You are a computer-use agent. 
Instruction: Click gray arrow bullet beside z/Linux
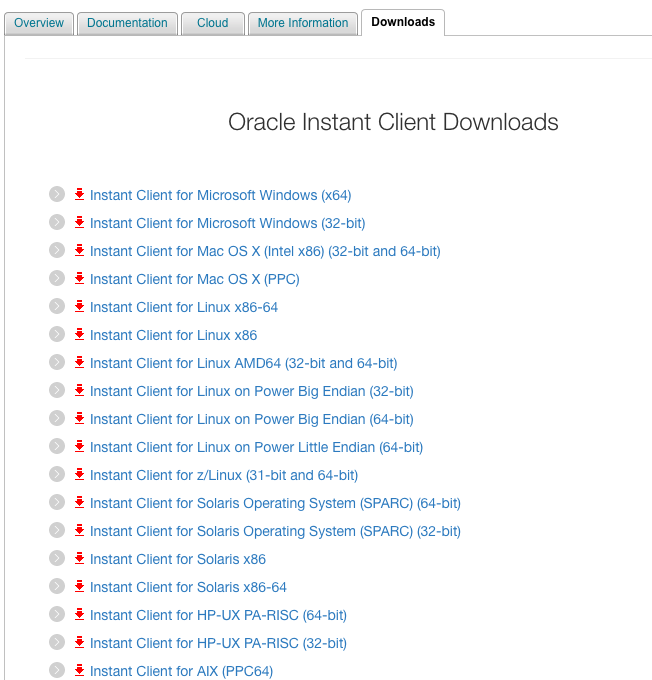(57, 474)
